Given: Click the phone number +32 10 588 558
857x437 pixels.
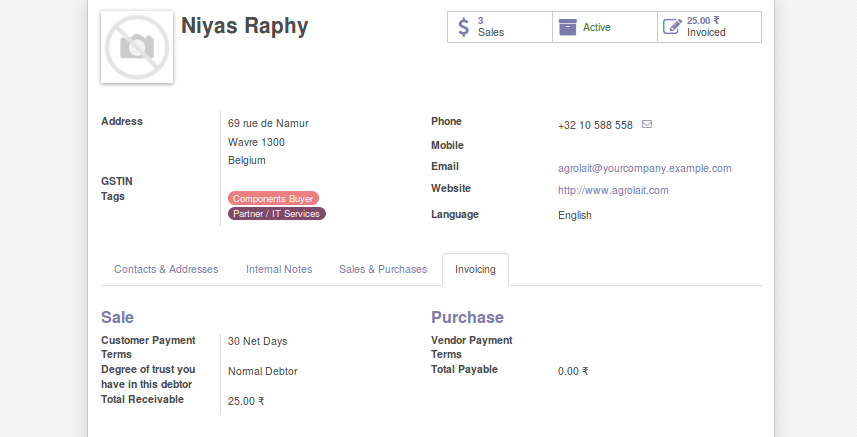Looking at the screenshot, I should point(595,125).
